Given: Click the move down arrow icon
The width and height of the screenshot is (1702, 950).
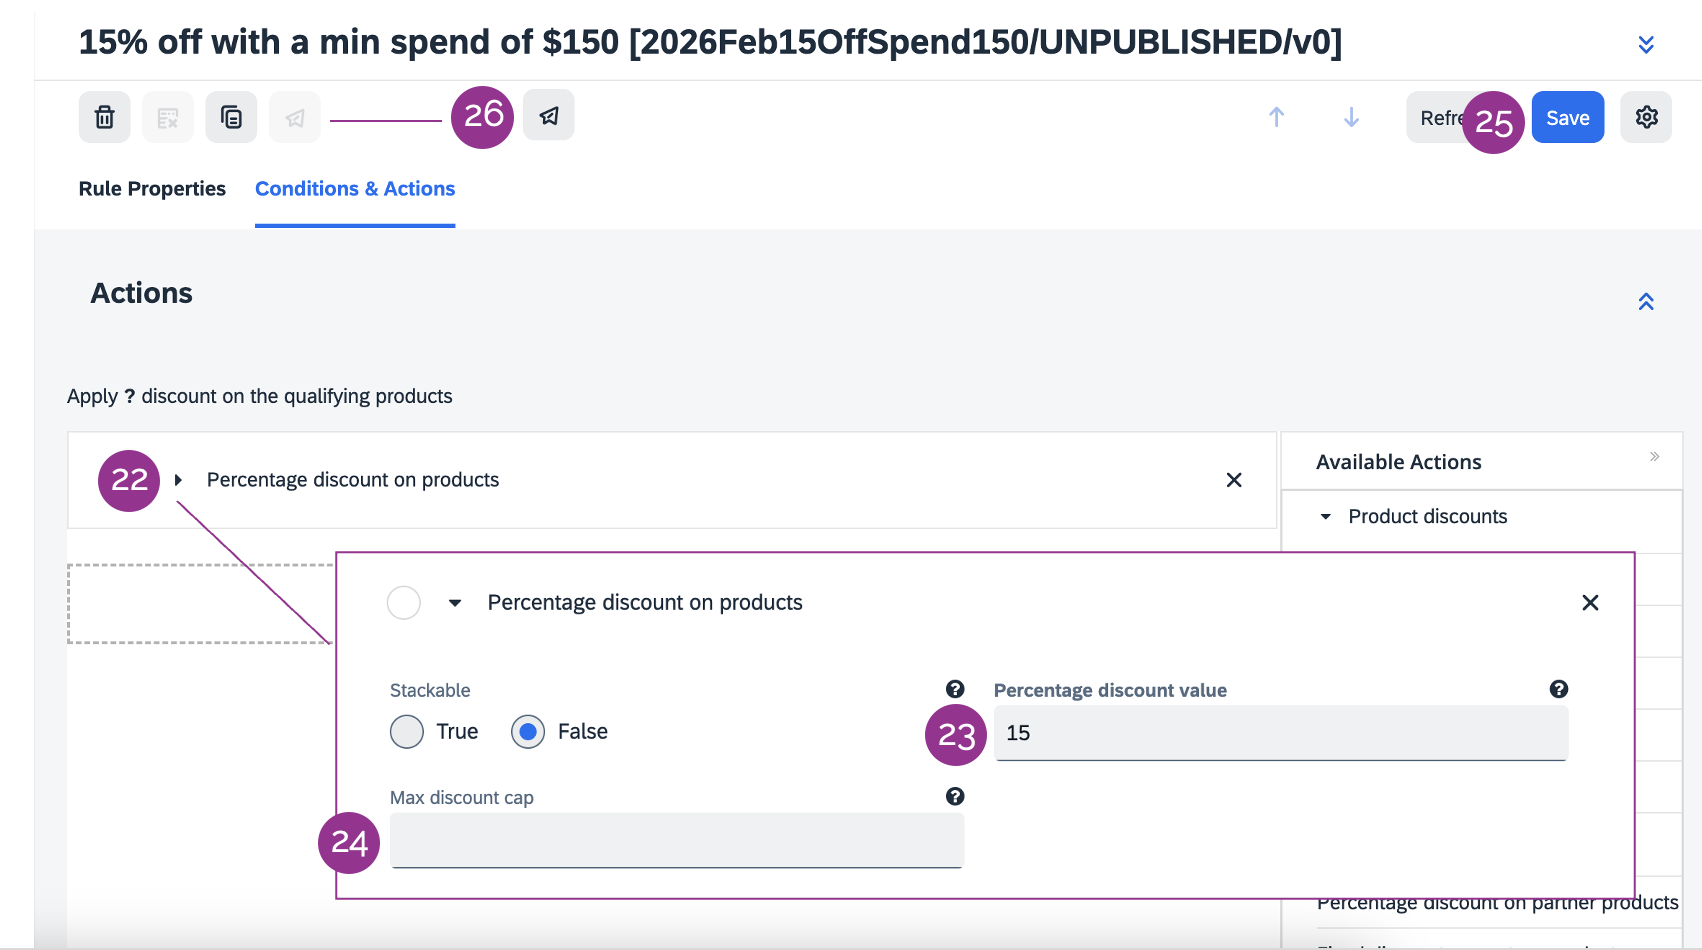Looking at the screenshot, I should click(1351, 117).
